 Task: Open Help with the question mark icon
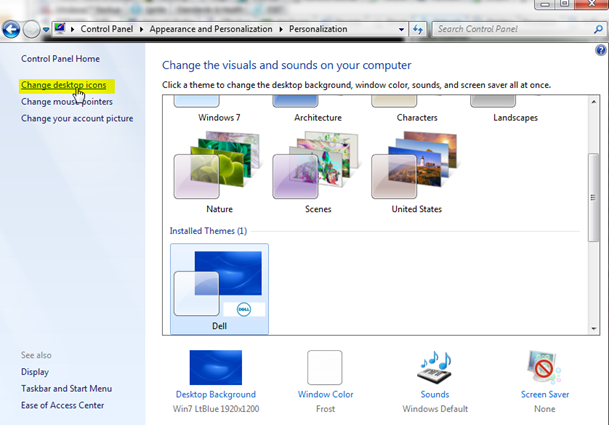(x=601, y=51)
